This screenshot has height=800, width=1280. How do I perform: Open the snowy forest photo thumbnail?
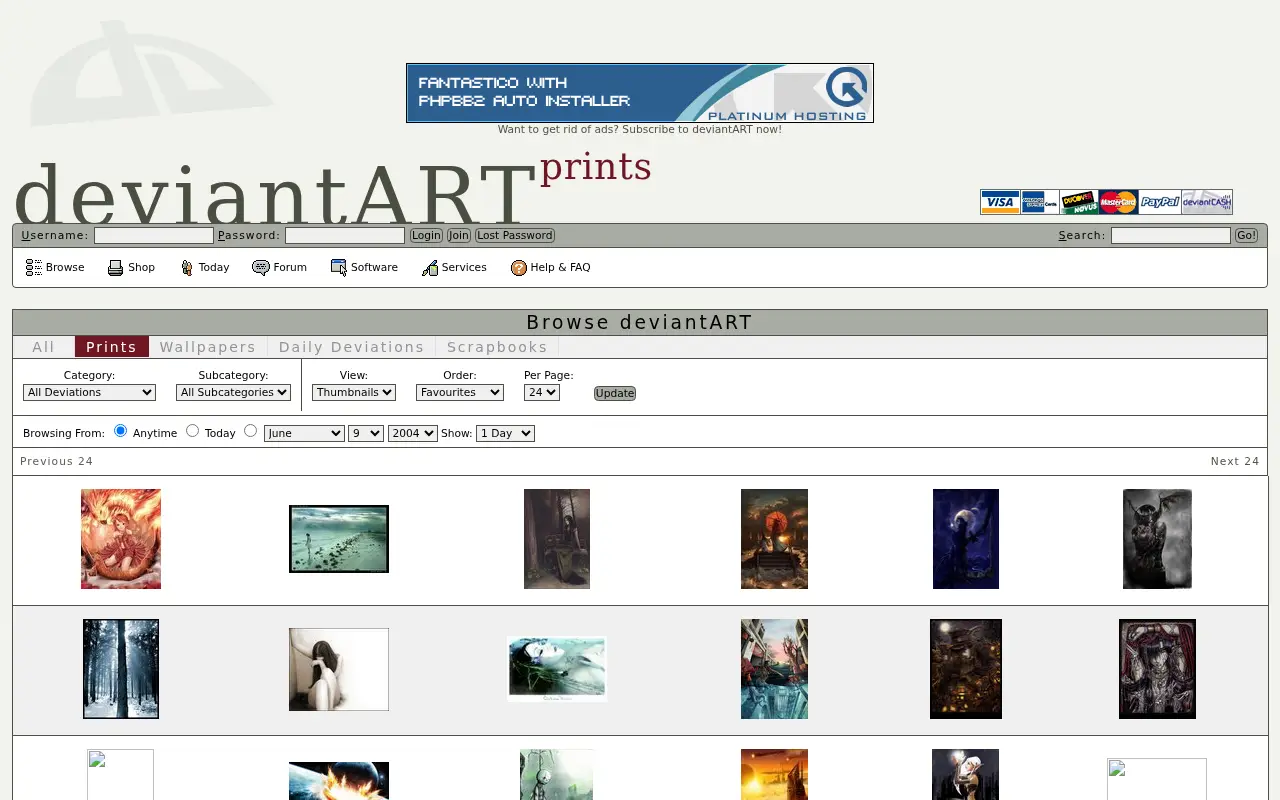tap(121, 669)
